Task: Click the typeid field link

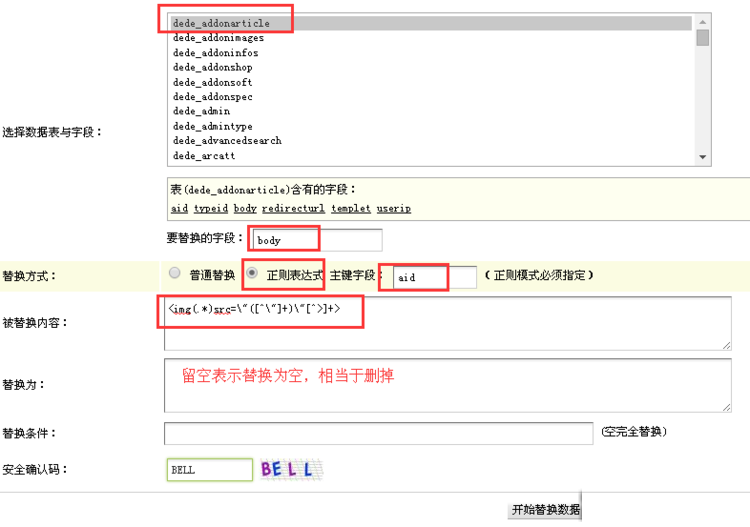Action: click(211, 209)
